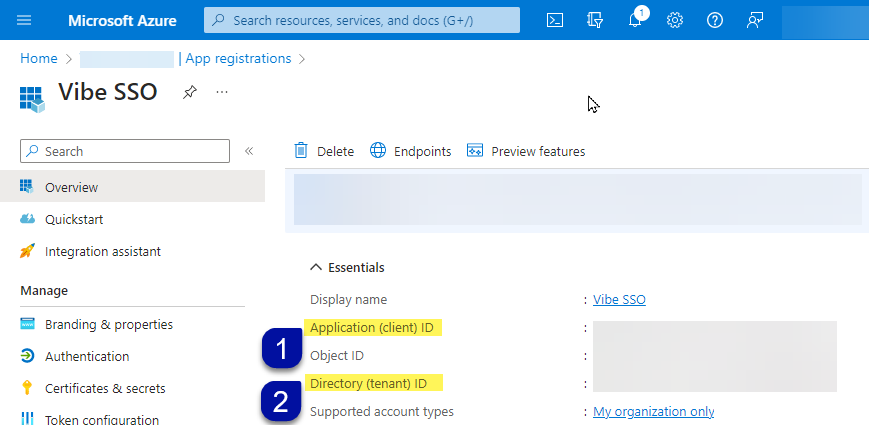Image resolution: width=869 pixels, height=425 pixels.
Task: Click the Integration assistant rocket icon
Action: 27,251
